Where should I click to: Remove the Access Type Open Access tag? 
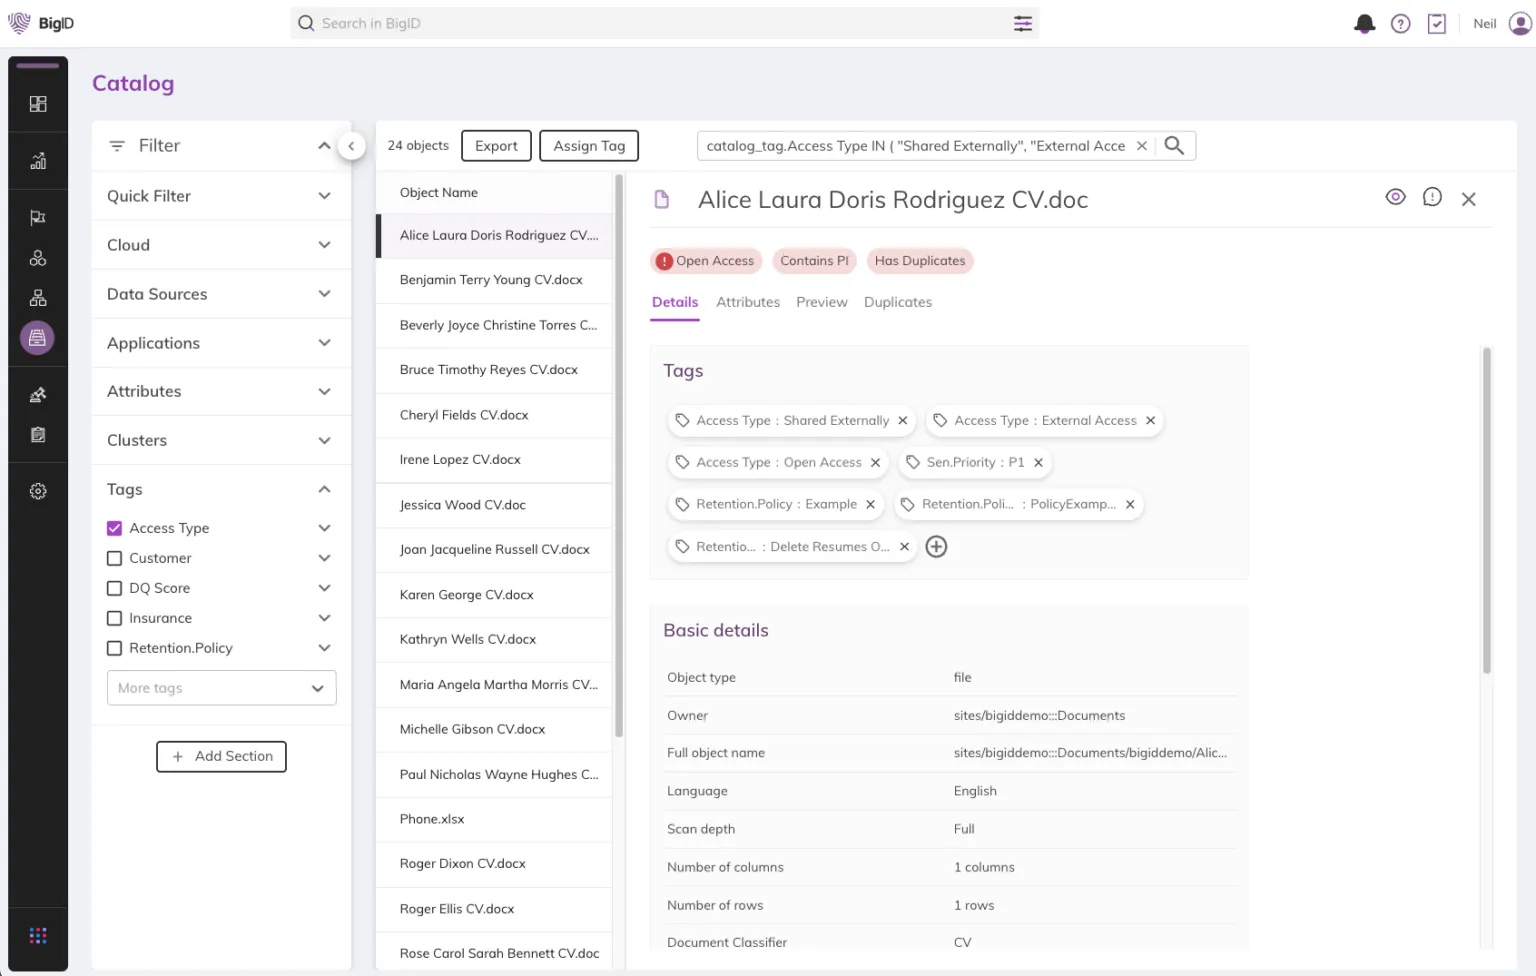[x=875, y=463]
